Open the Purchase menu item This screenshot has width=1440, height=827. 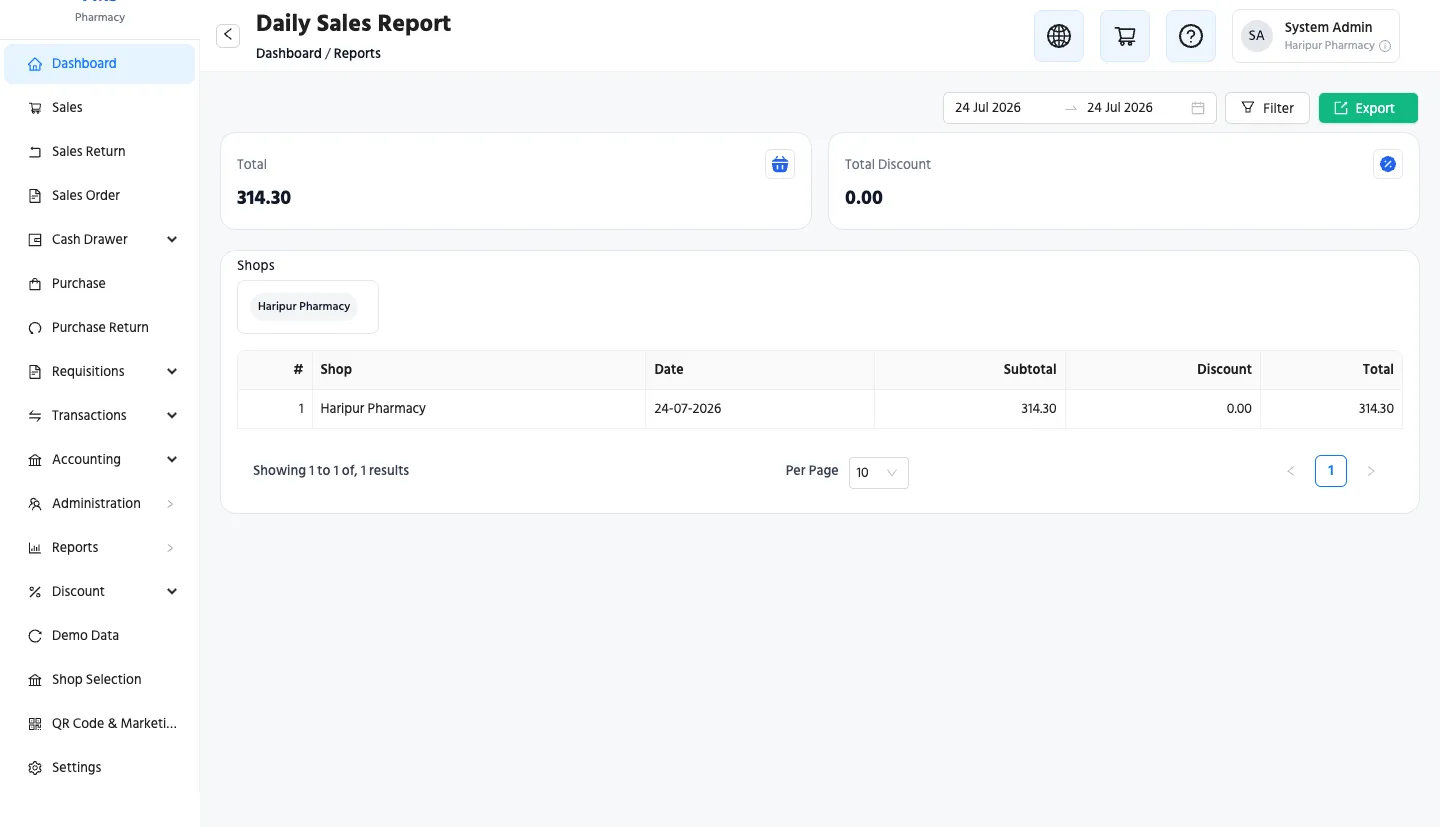point(99,284)
